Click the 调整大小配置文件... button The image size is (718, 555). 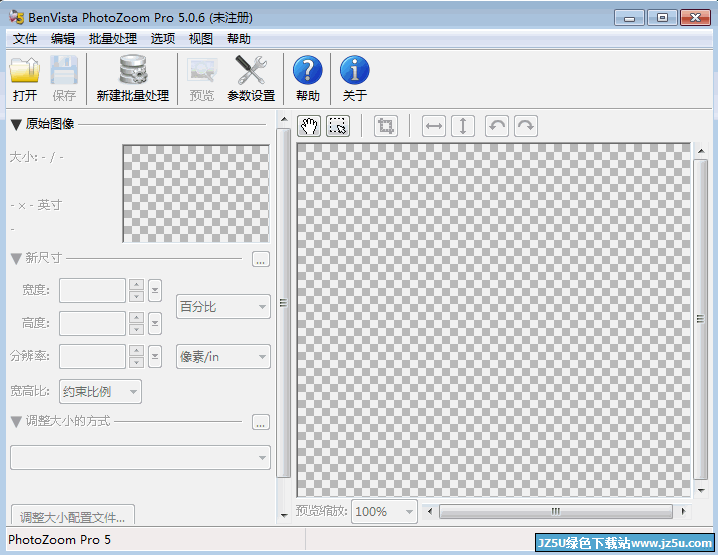click(x=72, y=515)
